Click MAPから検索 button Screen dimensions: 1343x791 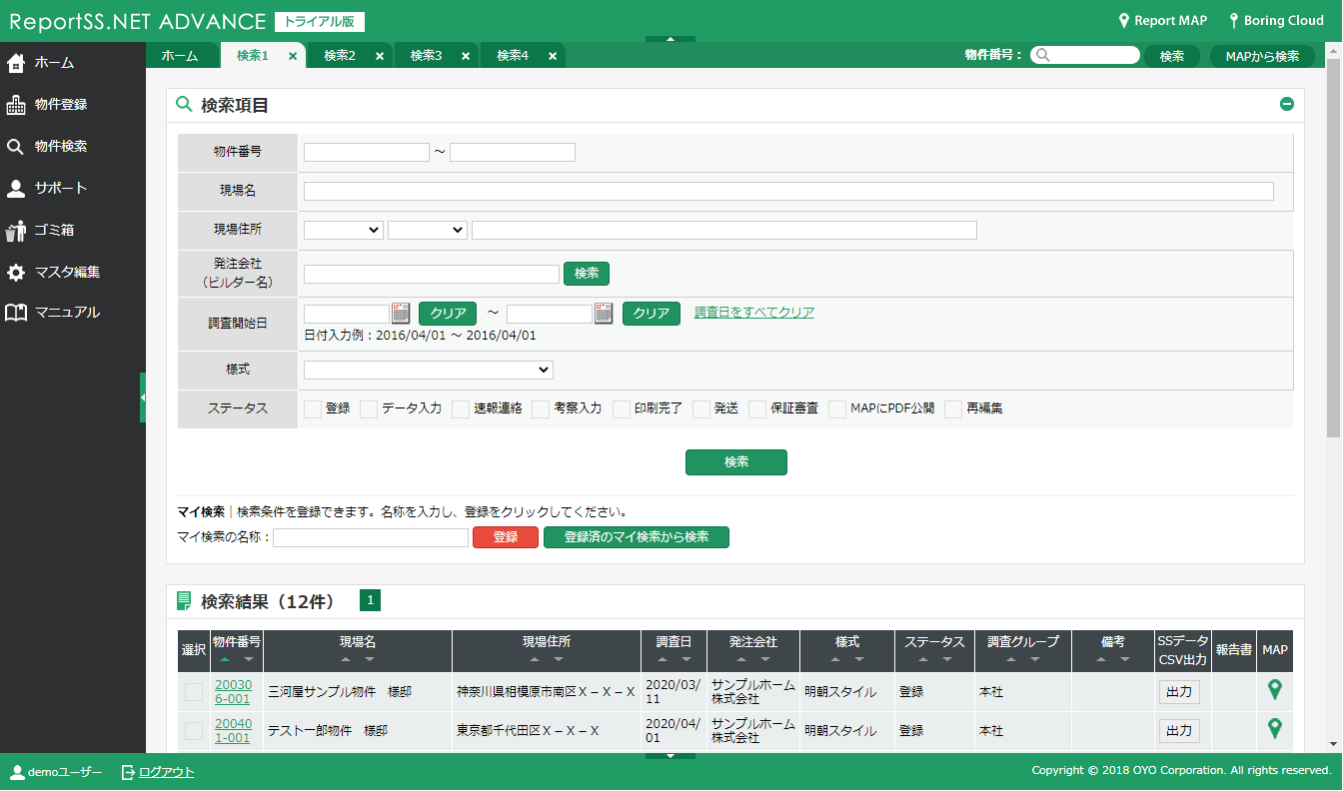tap(1262, 56)
